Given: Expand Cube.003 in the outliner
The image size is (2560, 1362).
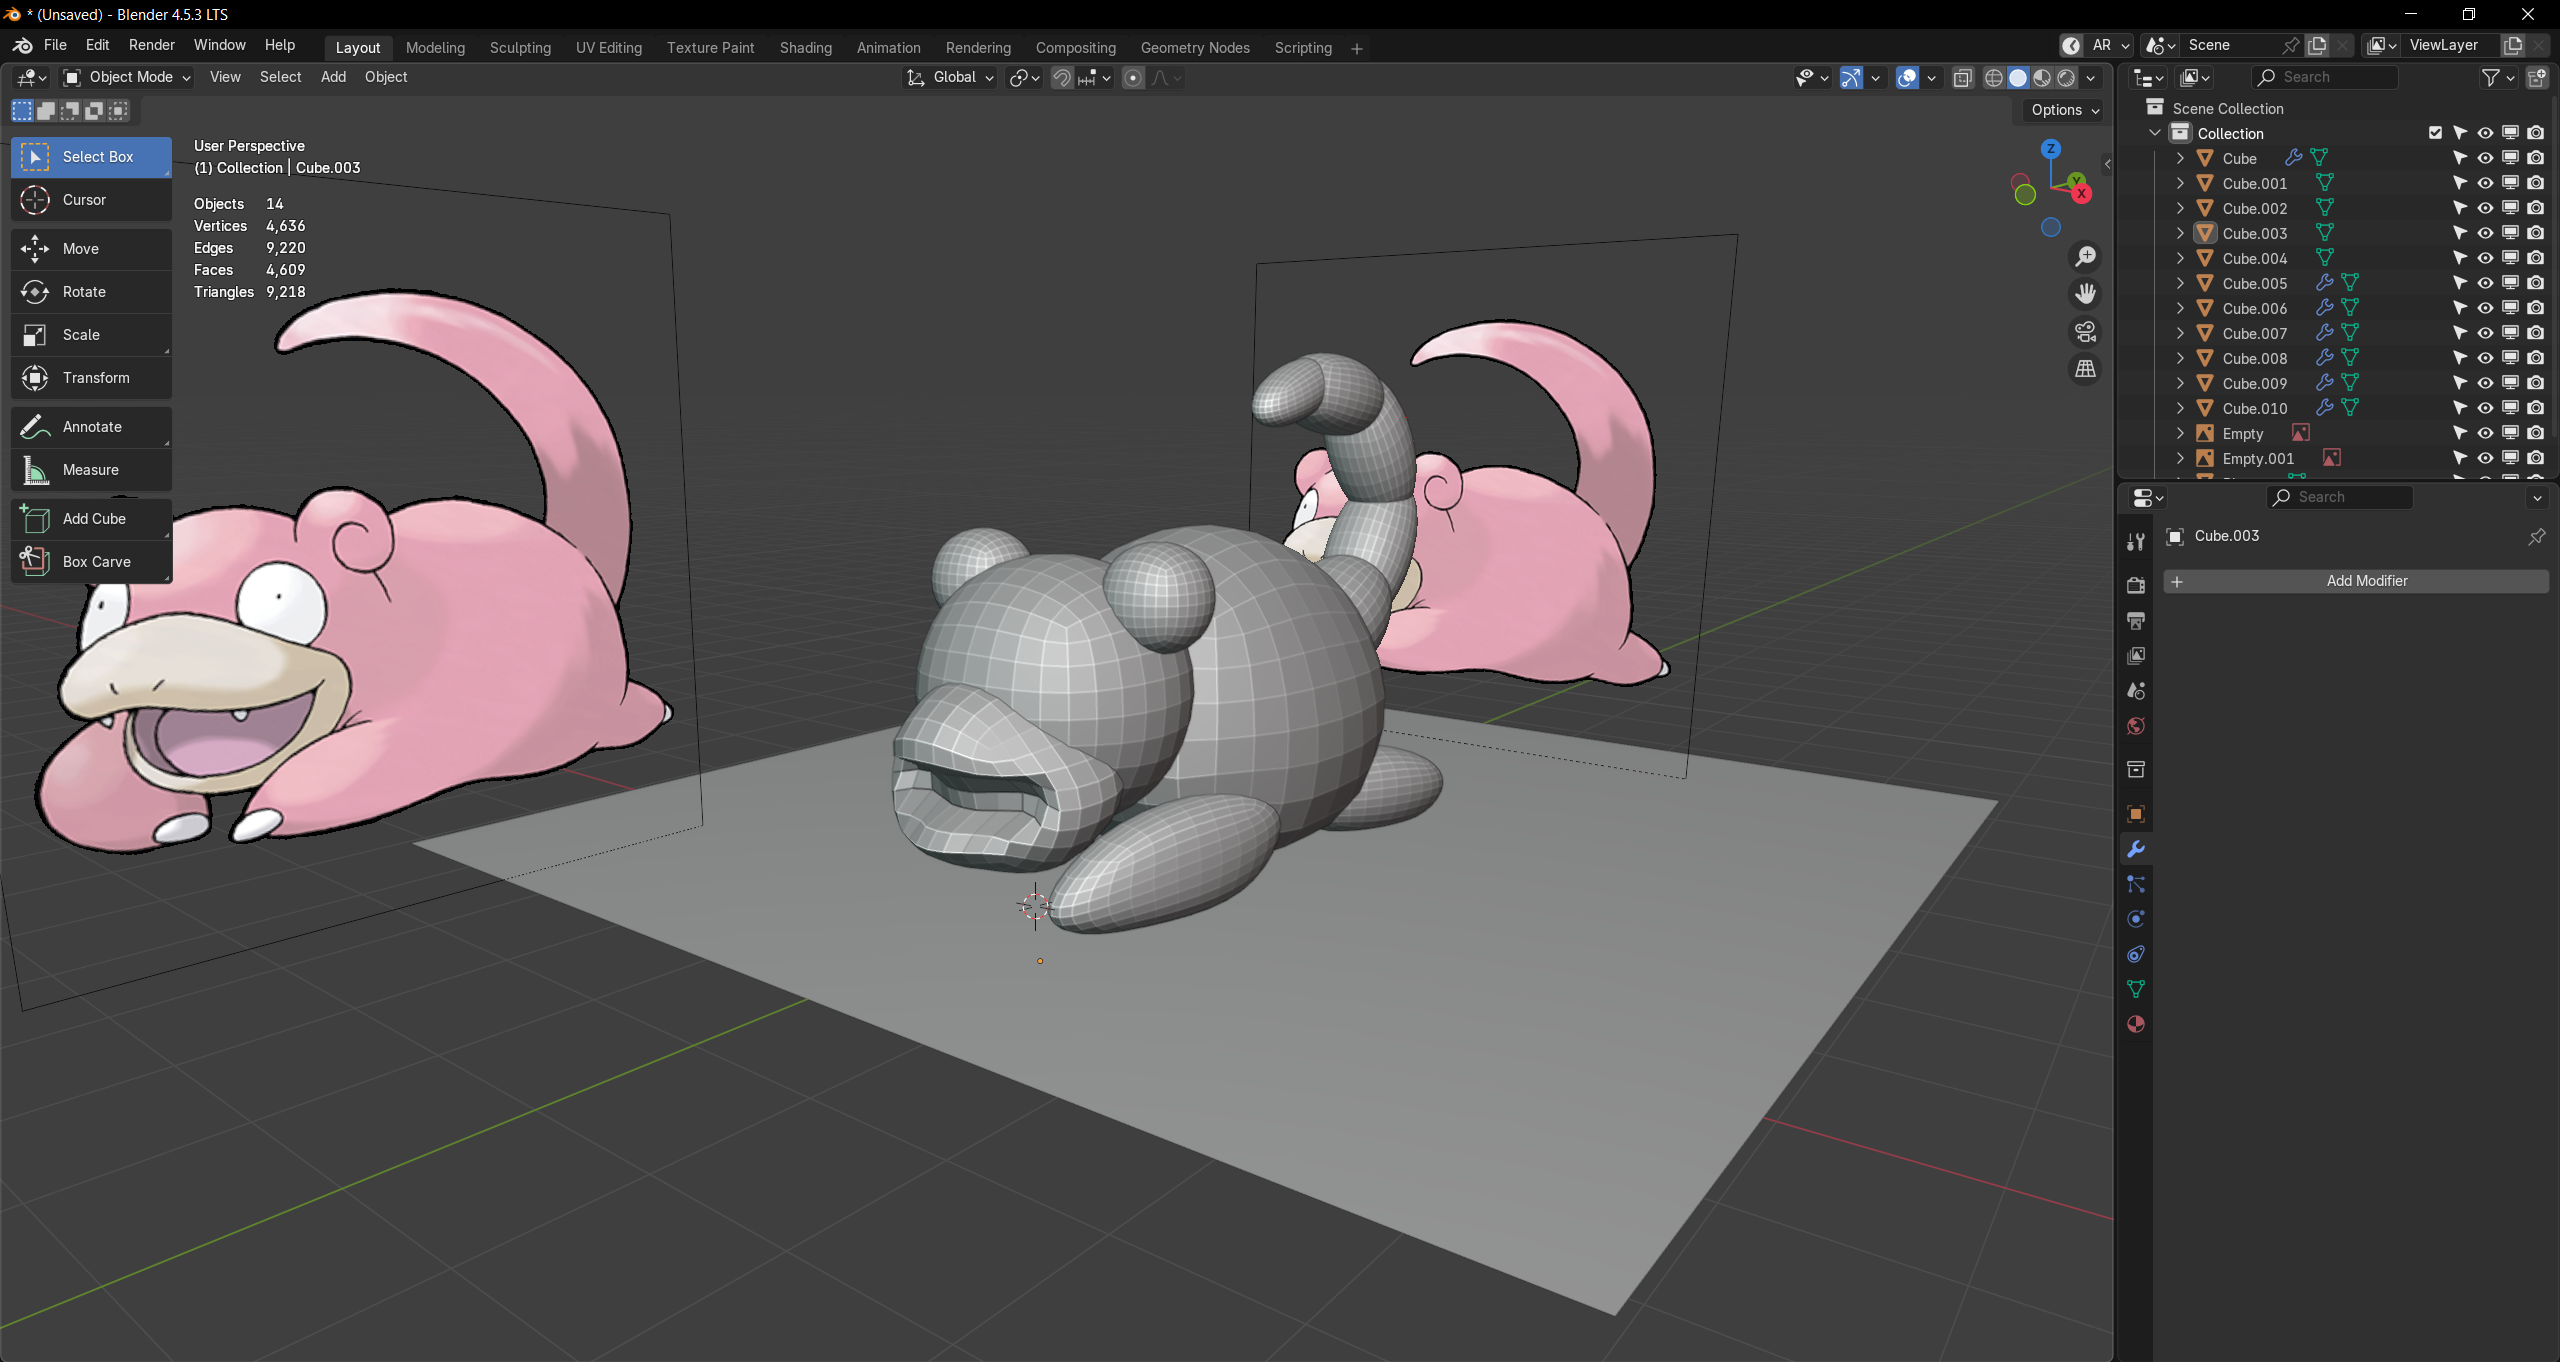Looking at the screenshot, I should tap(2180, 233).
